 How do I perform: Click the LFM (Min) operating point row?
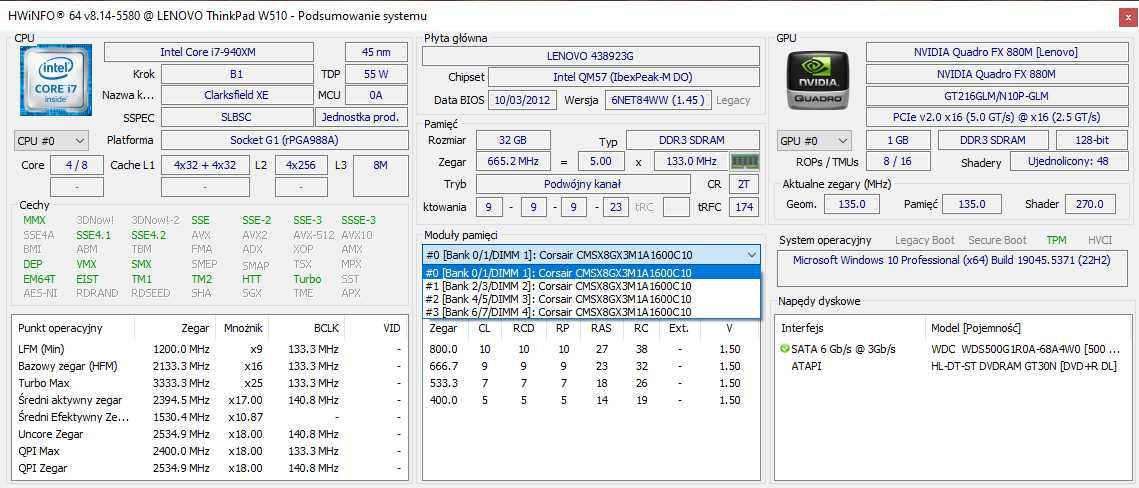(x=209, y=349)
